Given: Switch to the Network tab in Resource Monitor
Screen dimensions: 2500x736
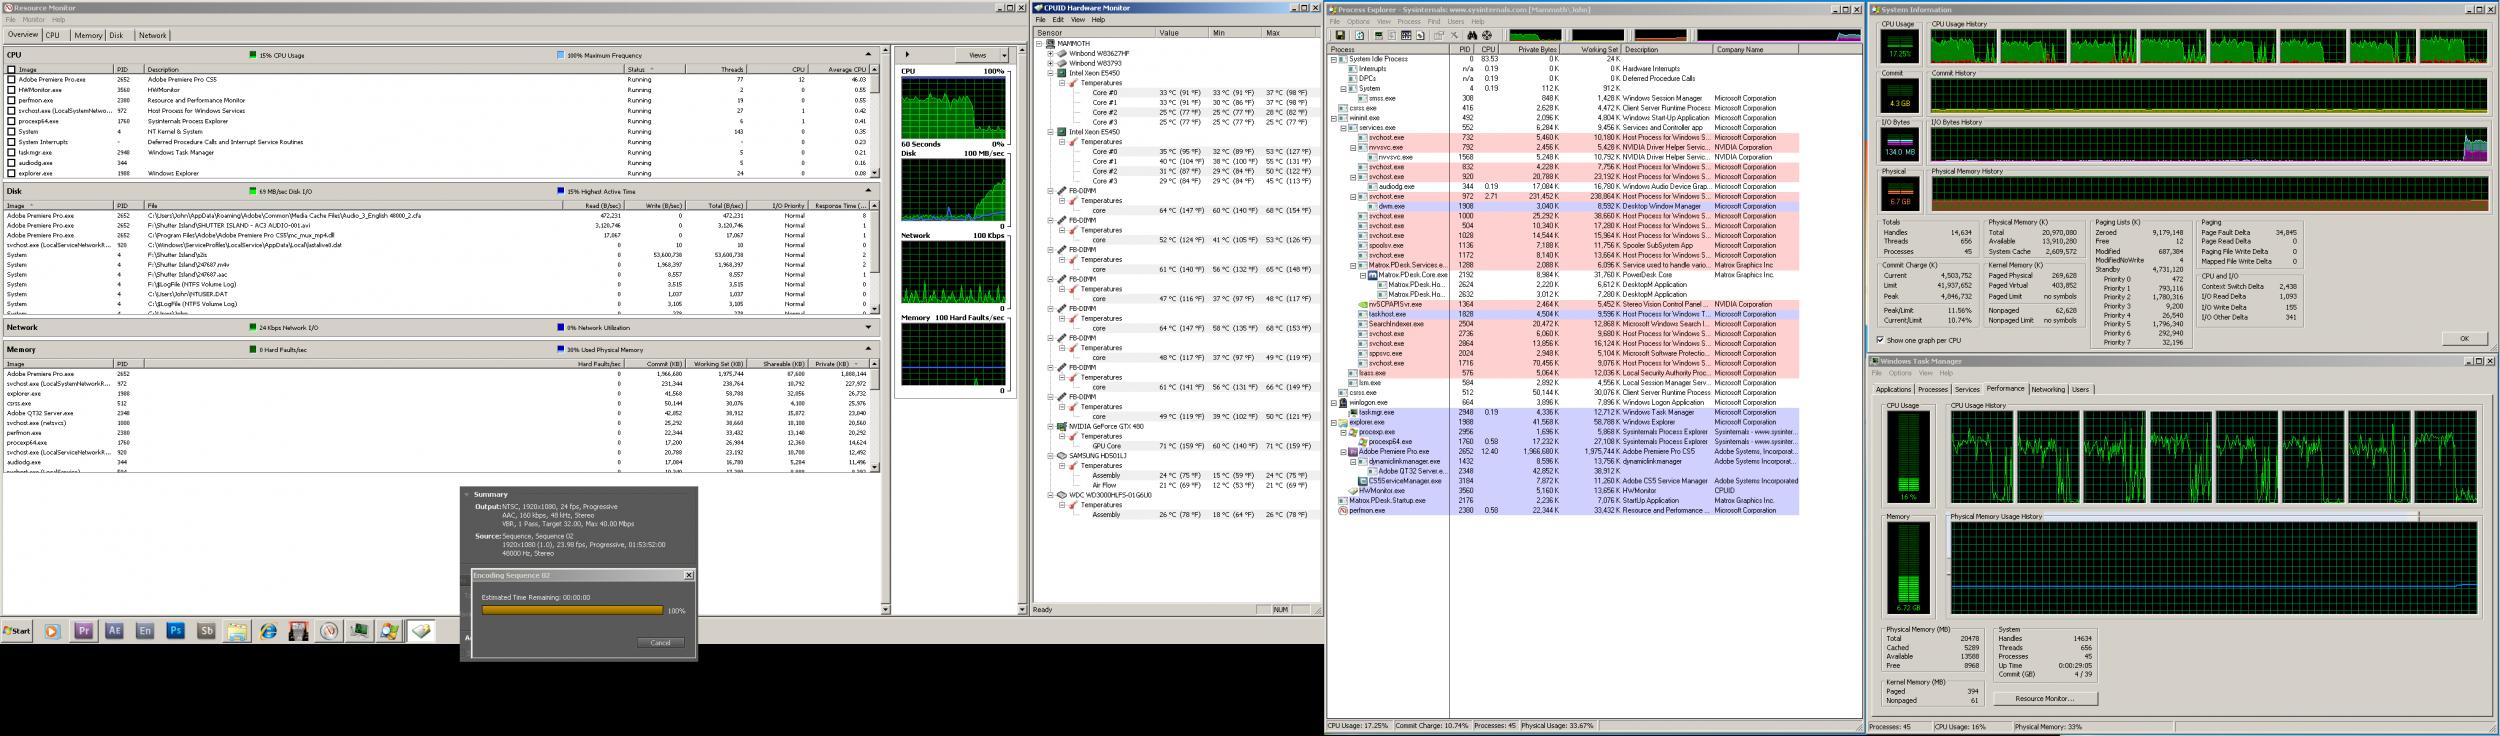Looking at the screenshot, I should pos(153,35).
